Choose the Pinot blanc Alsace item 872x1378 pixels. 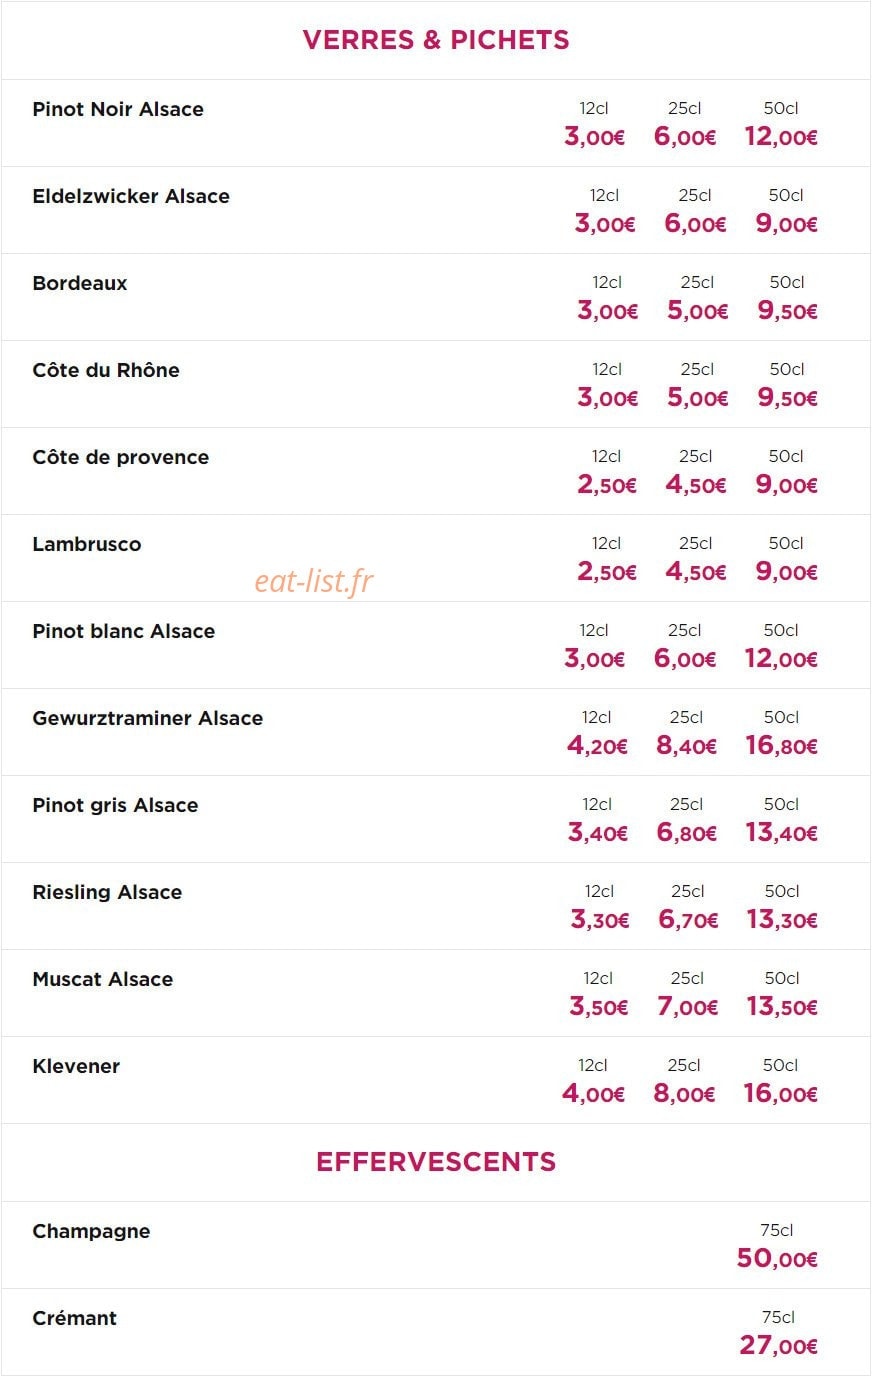(x=124, y=631)
